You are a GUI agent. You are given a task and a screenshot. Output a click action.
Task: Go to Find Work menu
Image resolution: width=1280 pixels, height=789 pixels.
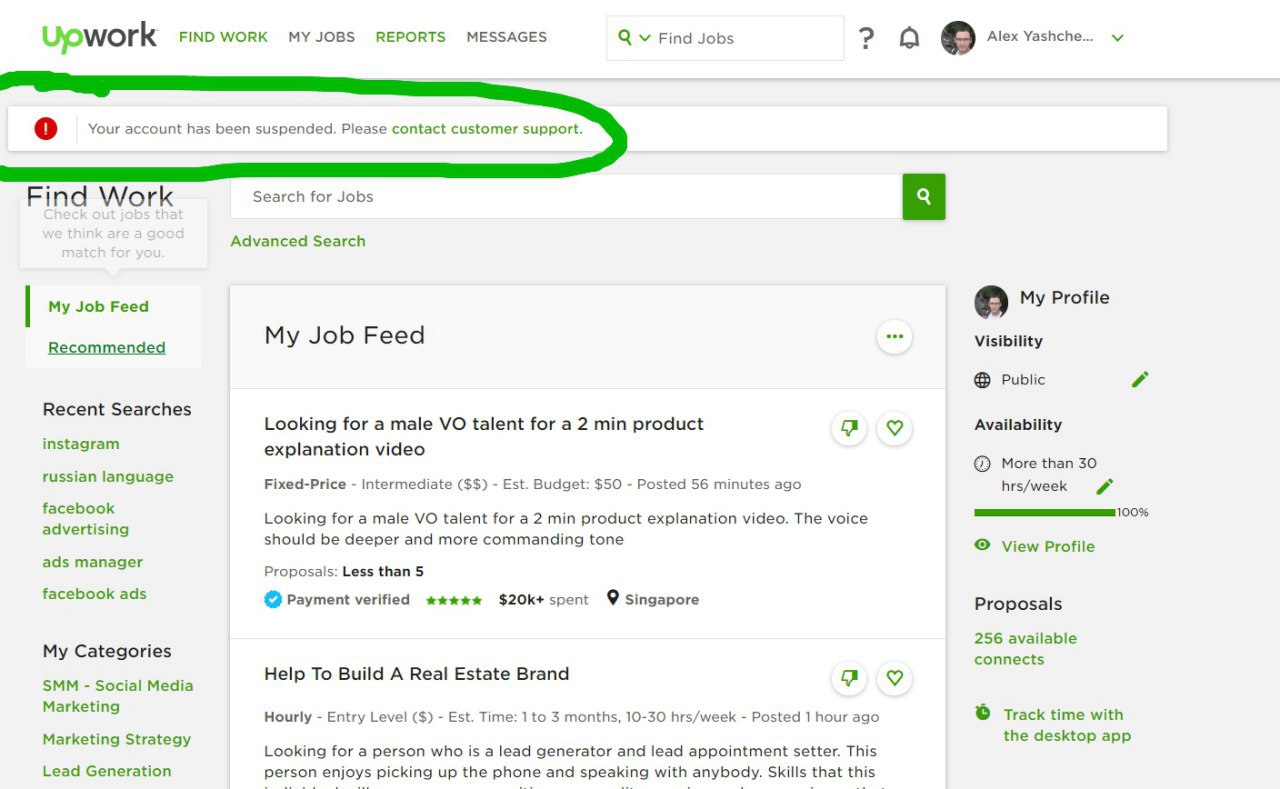point(223,37)
